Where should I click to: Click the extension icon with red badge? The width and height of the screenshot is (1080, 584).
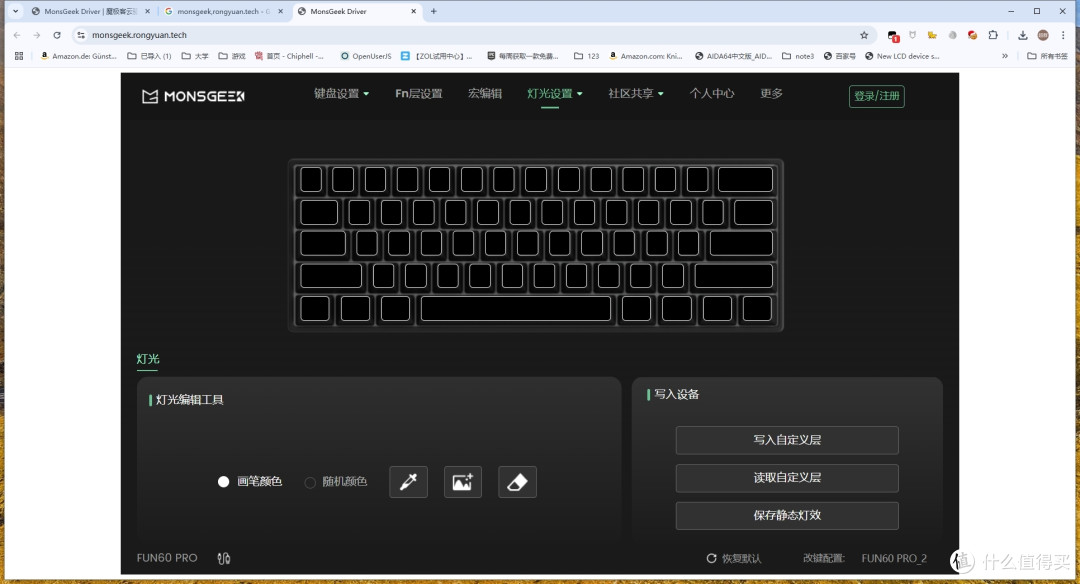[x=893, y=36]
